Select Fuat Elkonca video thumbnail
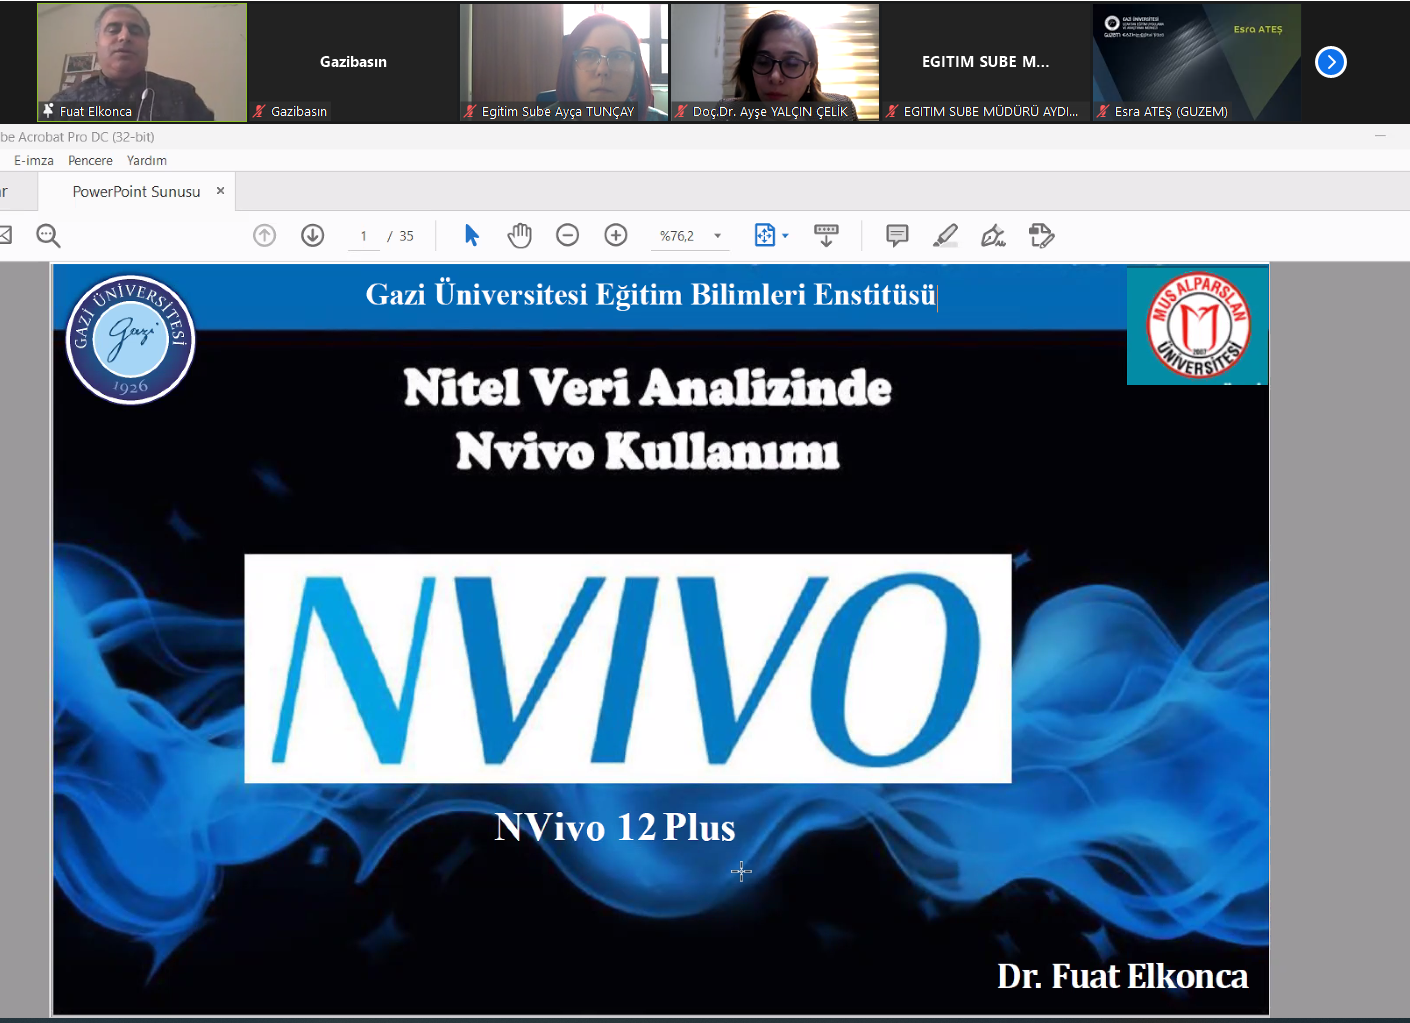The height and width of the screenshot is (1023, 1410). (142, 62)
